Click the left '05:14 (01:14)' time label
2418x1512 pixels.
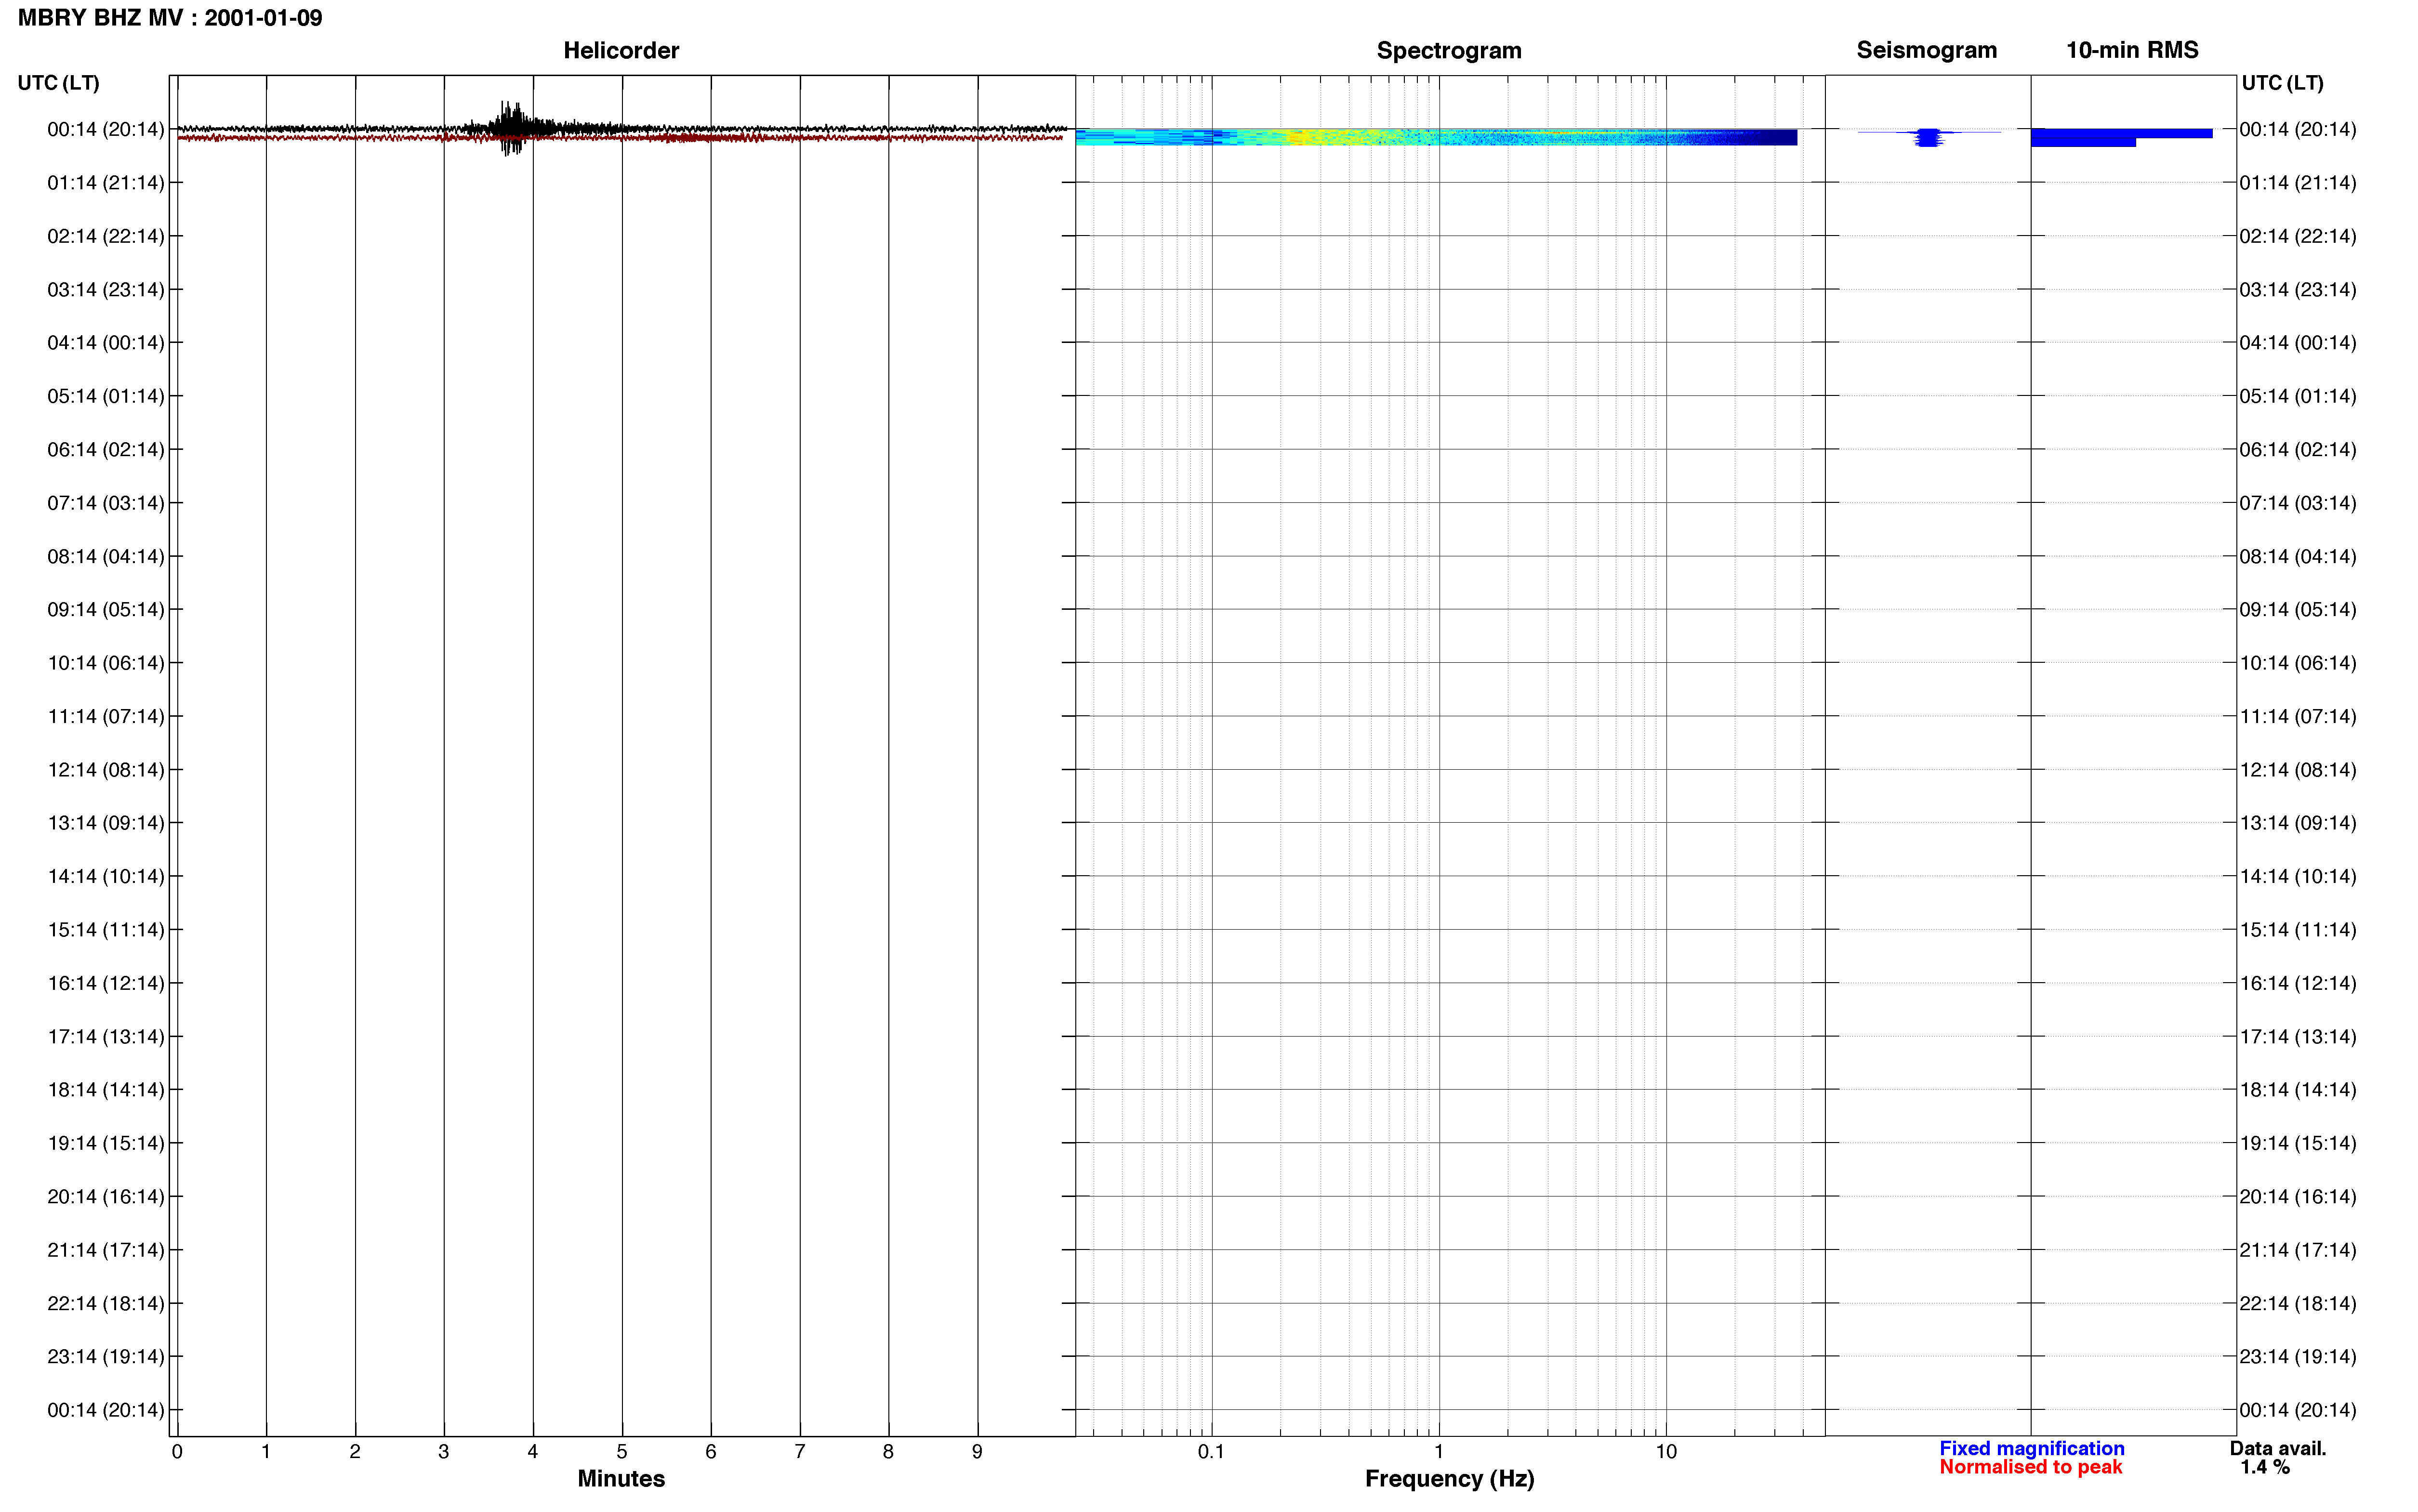tap(105, 396)
